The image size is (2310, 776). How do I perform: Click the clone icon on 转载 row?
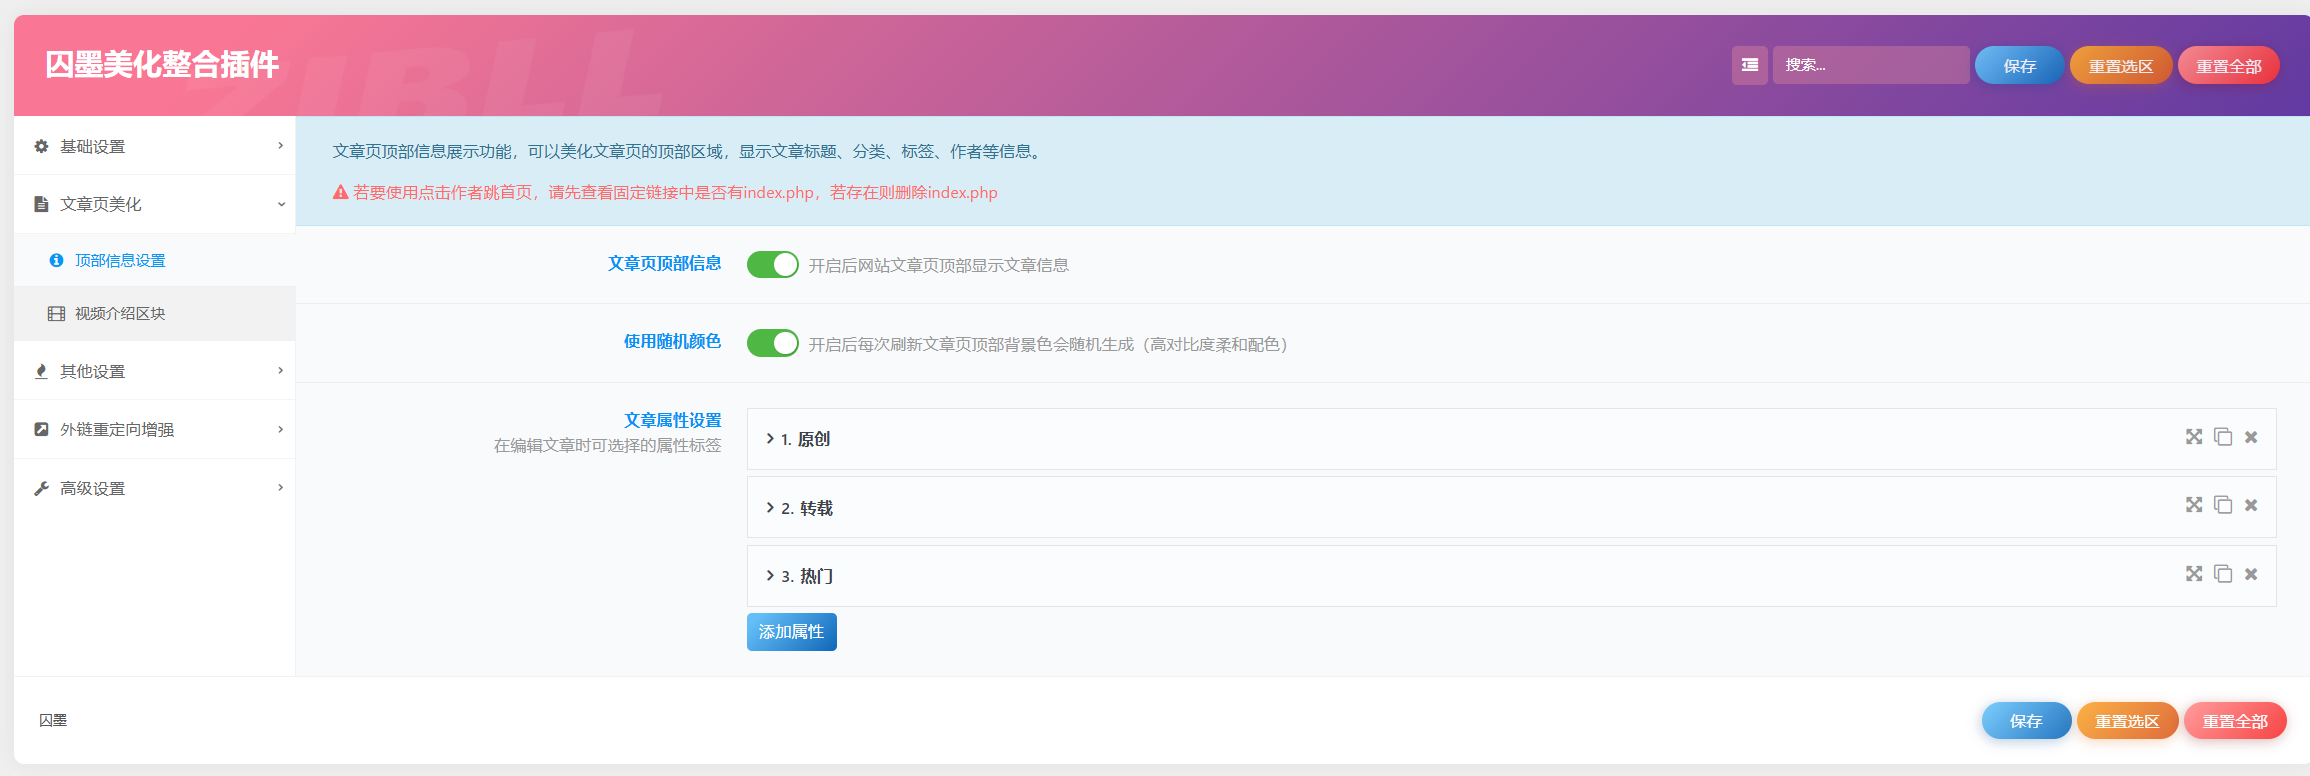pos(2223,505)
